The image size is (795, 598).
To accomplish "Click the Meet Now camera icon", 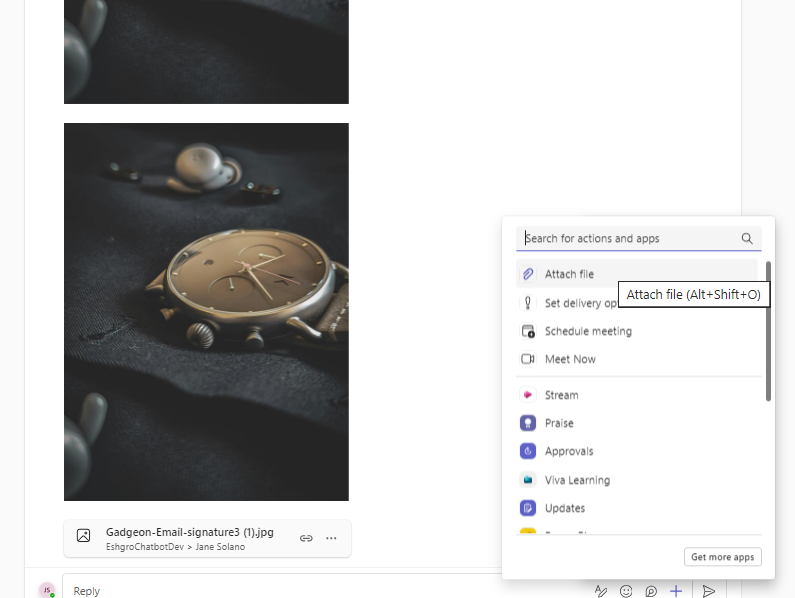I will [x=528, y=359].
